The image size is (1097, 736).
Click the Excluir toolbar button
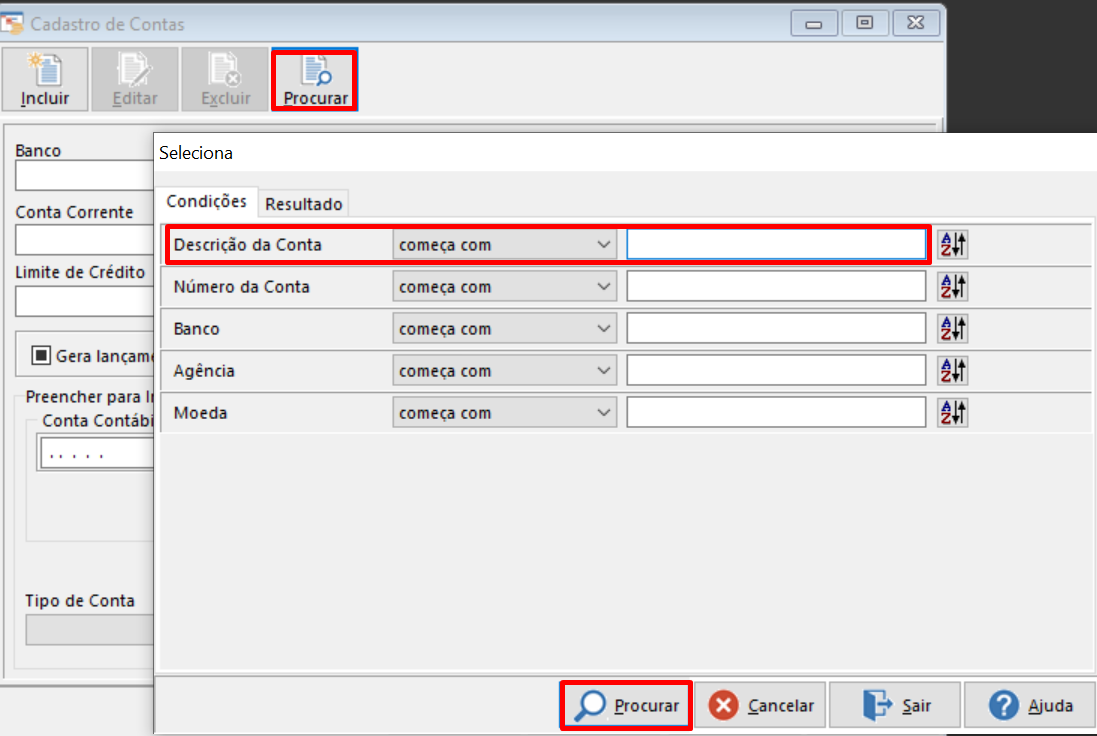click(x=225, y=79)
